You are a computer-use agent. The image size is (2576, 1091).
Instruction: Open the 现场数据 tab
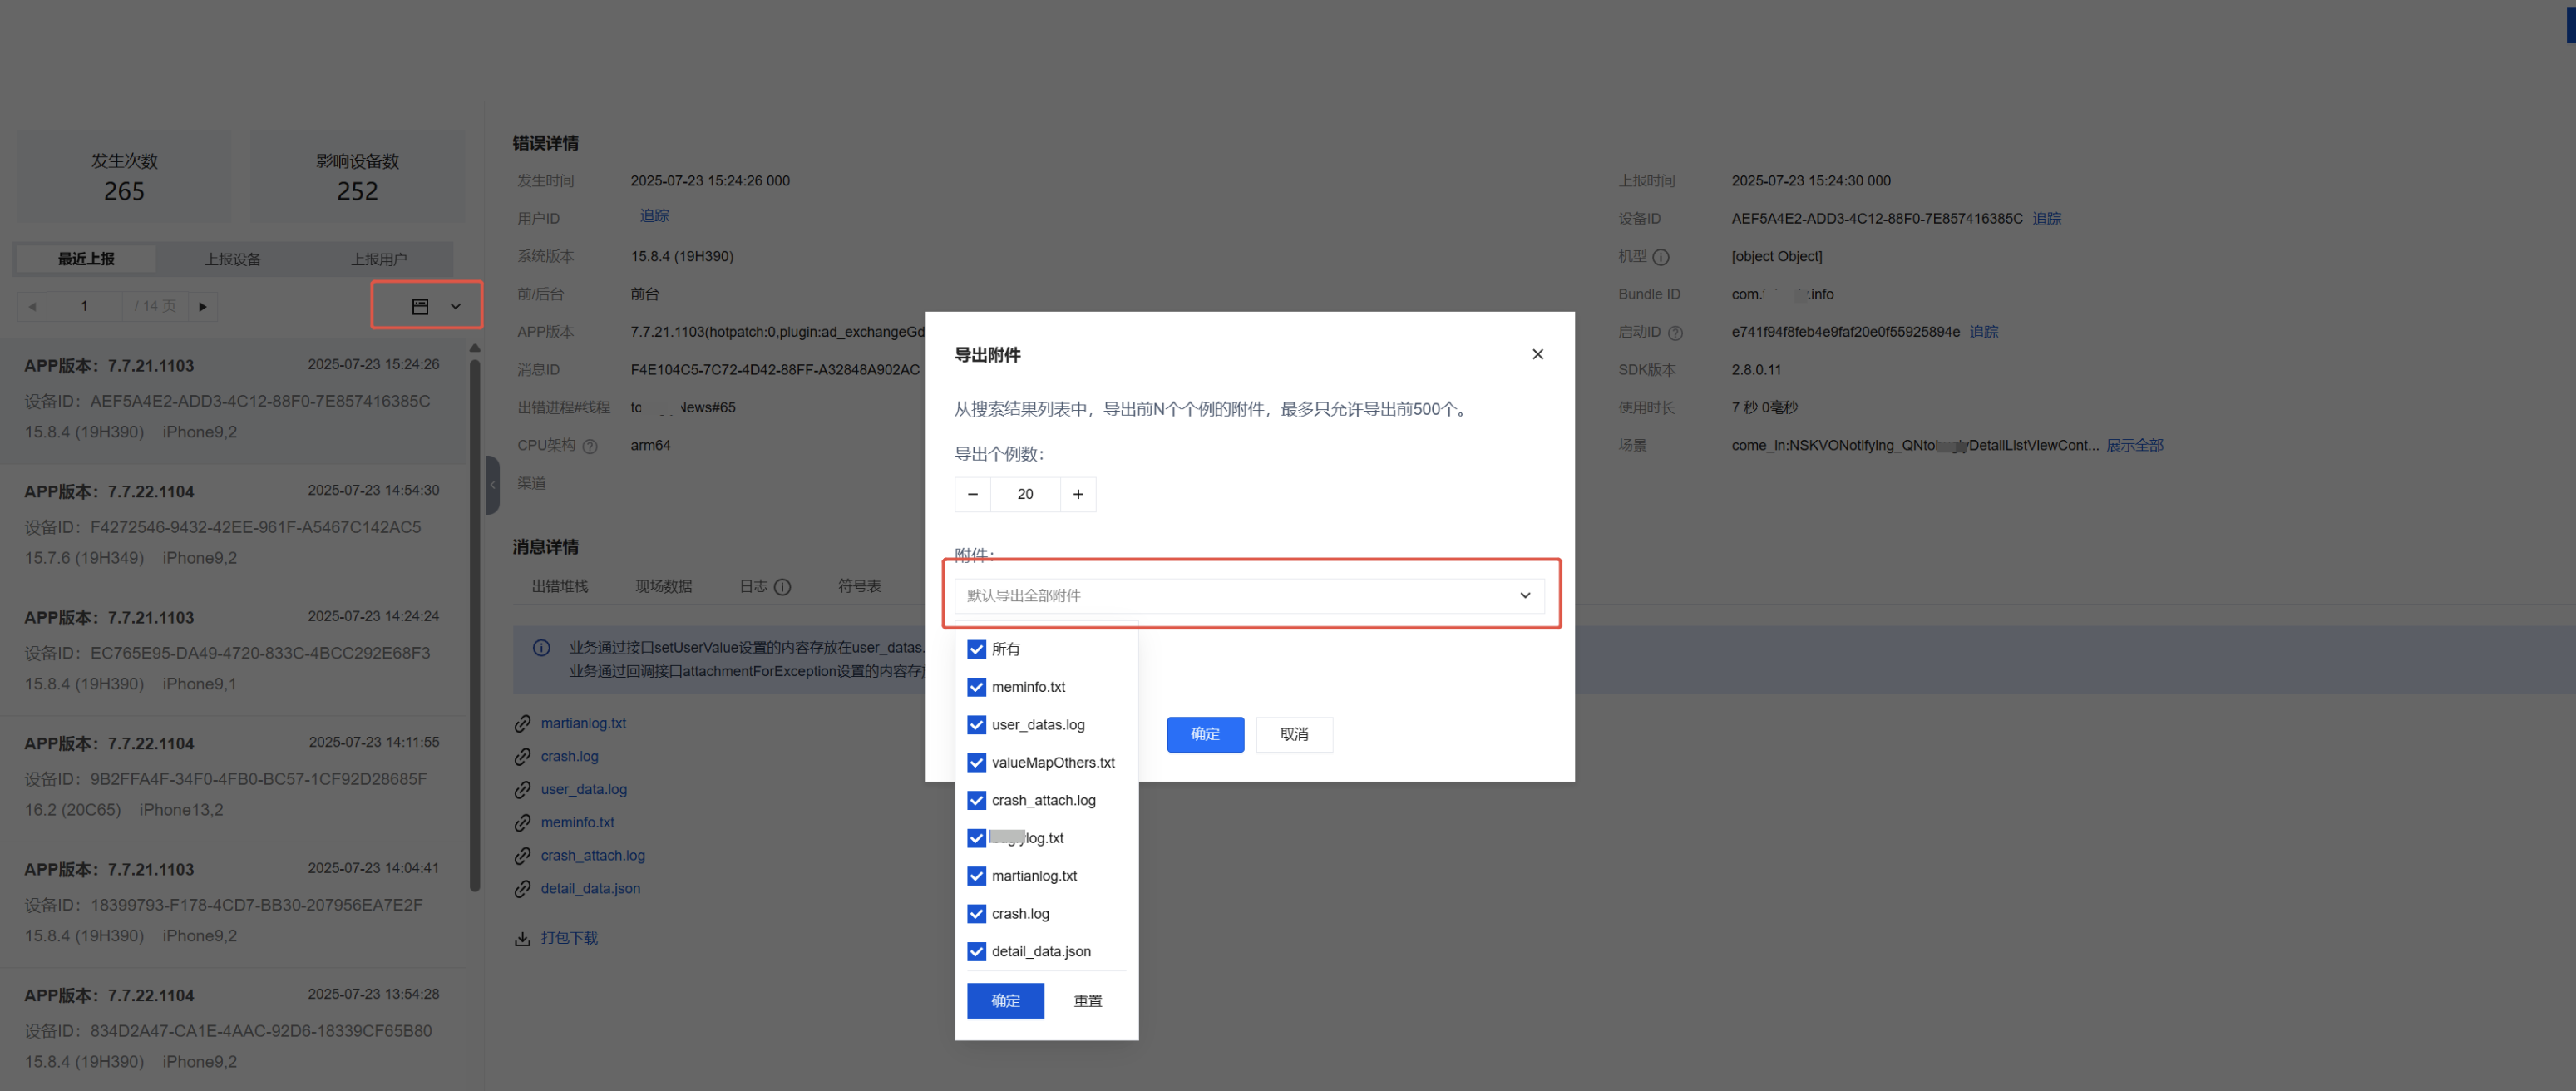pos(663,586)
